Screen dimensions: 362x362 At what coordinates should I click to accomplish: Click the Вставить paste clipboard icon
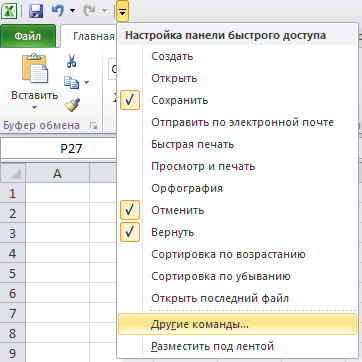point(35,68)
